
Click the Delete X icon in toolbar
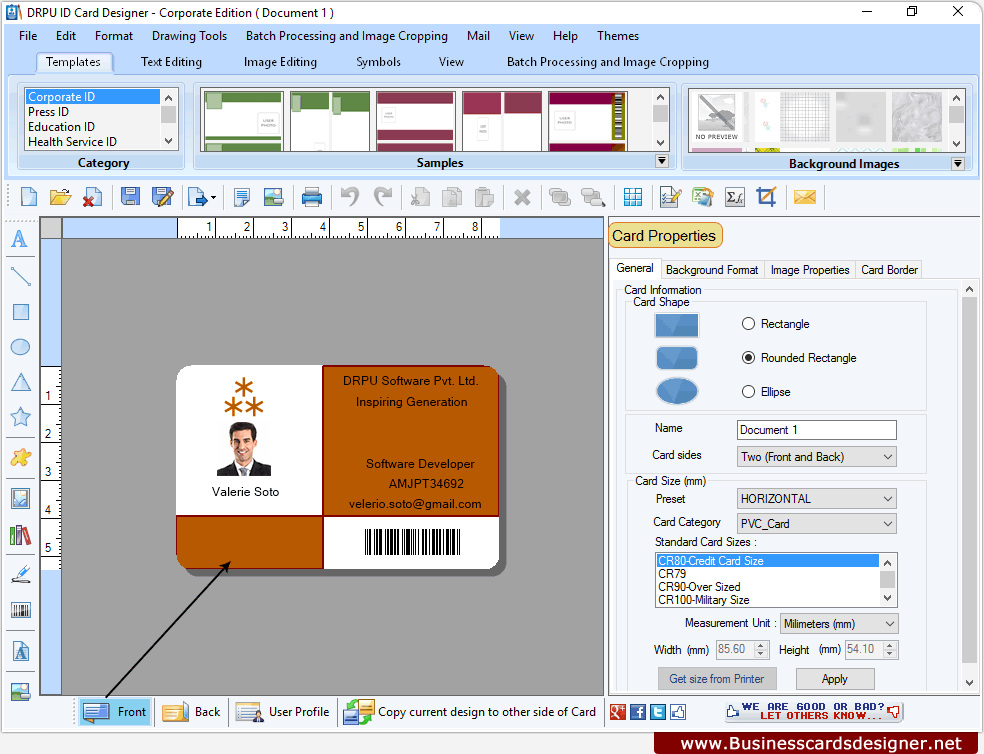click(522, 198)
